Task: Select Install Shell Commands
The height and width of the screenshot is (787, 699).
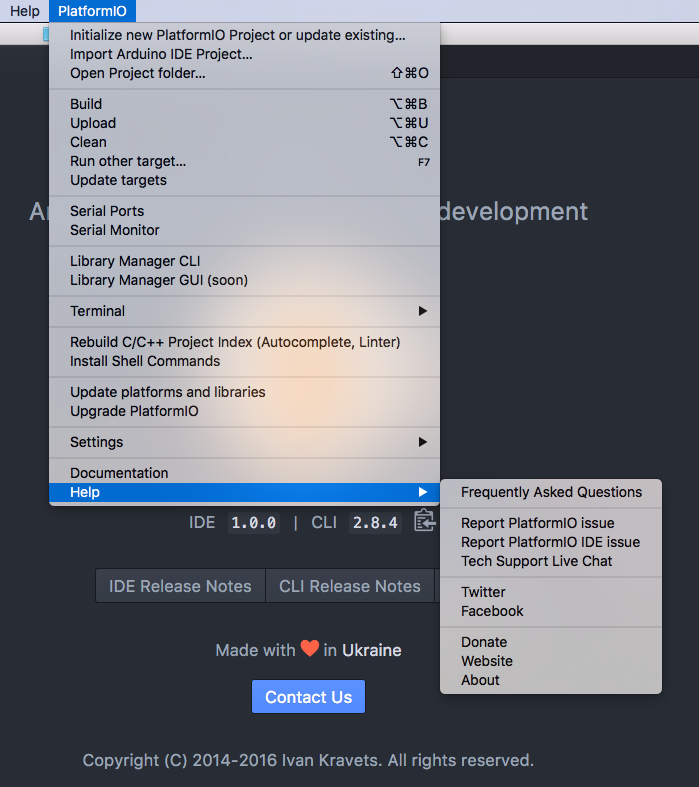Action: (x=244, y=361)
